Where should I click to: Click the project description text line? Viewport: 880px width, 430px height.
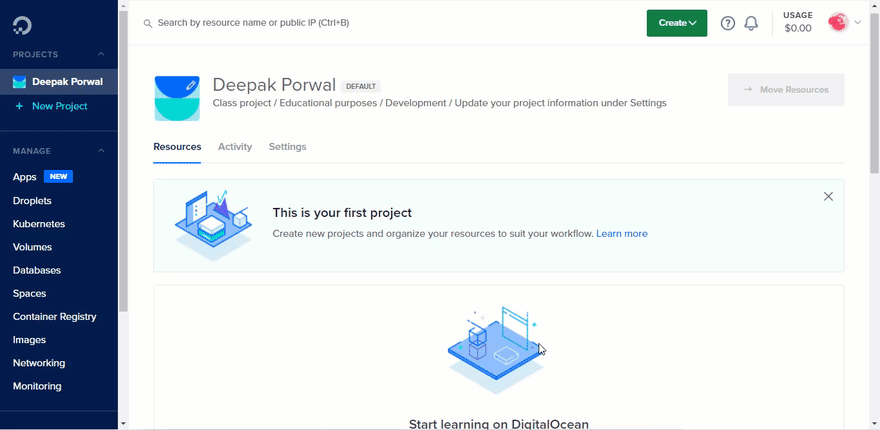439,103
